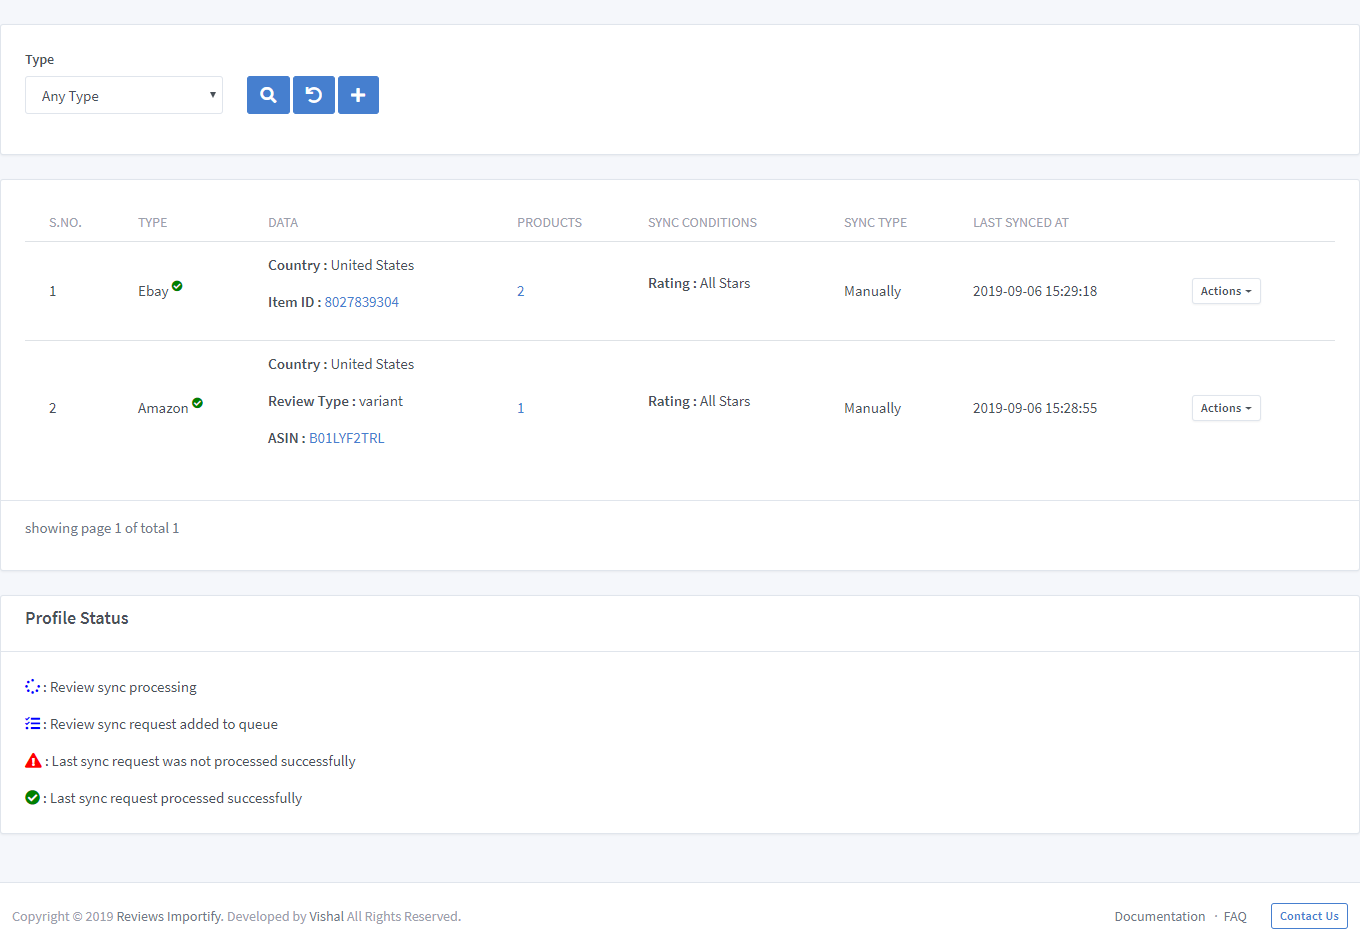The image size is (1360, 949).
Task: Click the sync request queue list icon
Action: click(x=33, y=723)
